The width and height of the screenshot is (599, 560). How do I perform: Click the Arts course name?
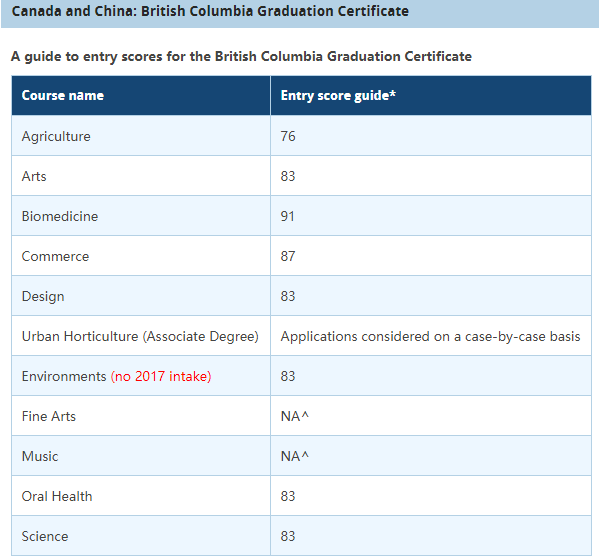[x=34, y=176]
